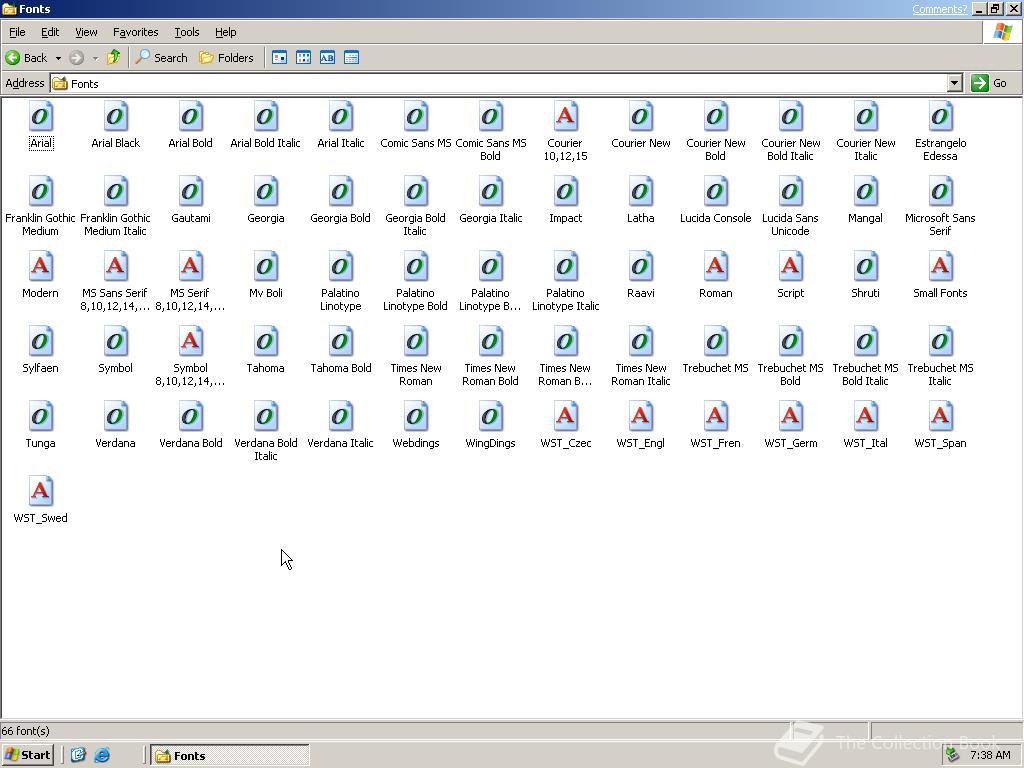Select the Microsoft Sans Serif label
1024x768 pixels.
coord(940,224)
